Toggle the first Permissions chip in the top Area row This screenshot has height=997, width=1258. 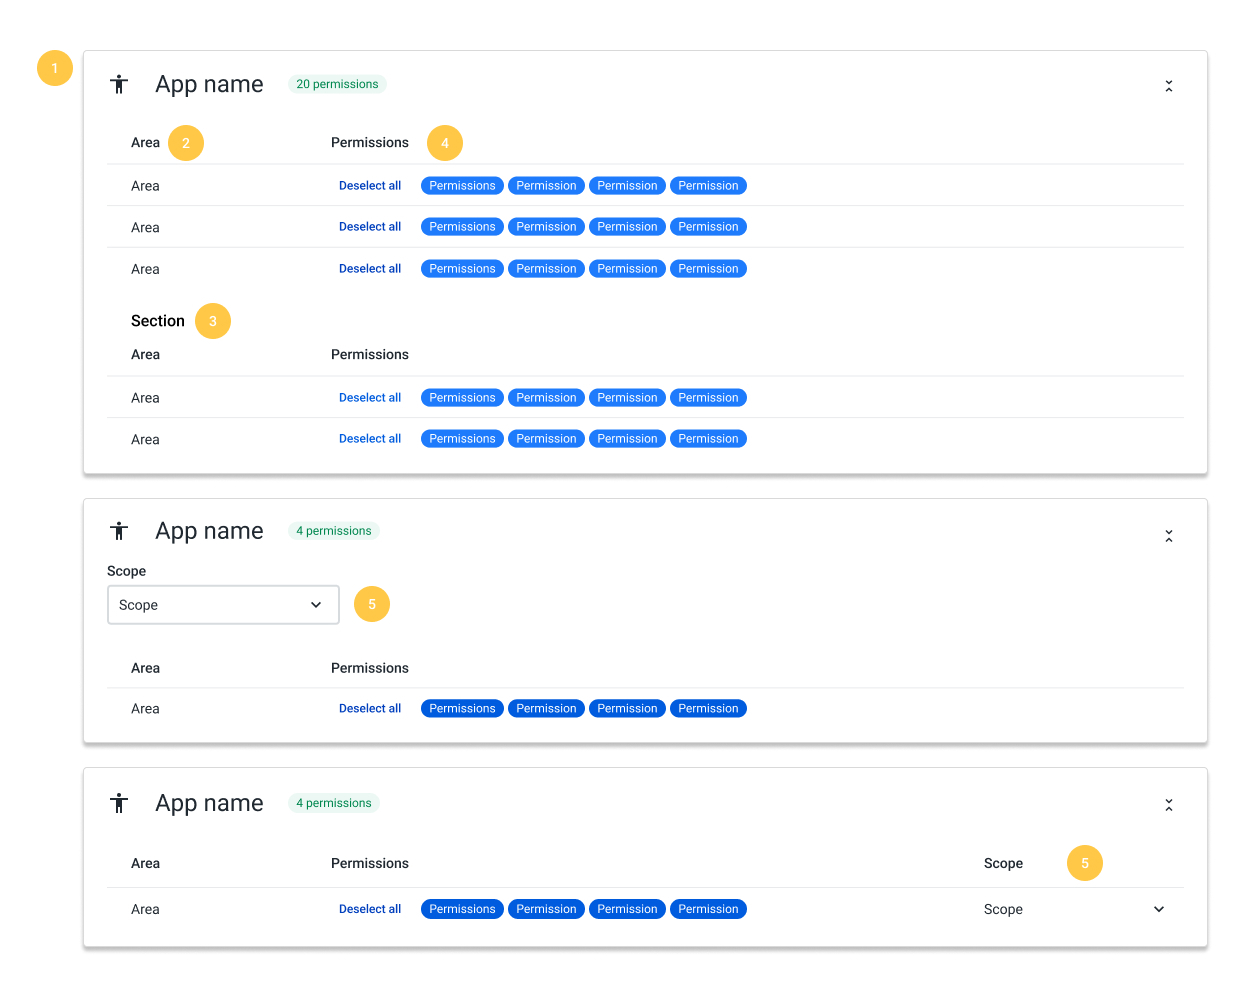(462, 185)
